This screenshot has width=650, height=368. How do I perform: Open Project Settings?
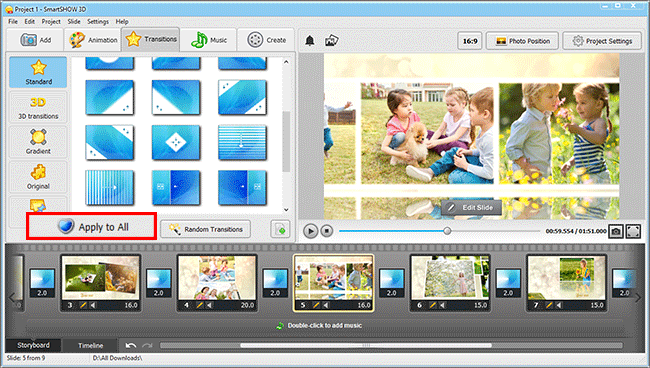pyautogui.click(x=602, y=41)
